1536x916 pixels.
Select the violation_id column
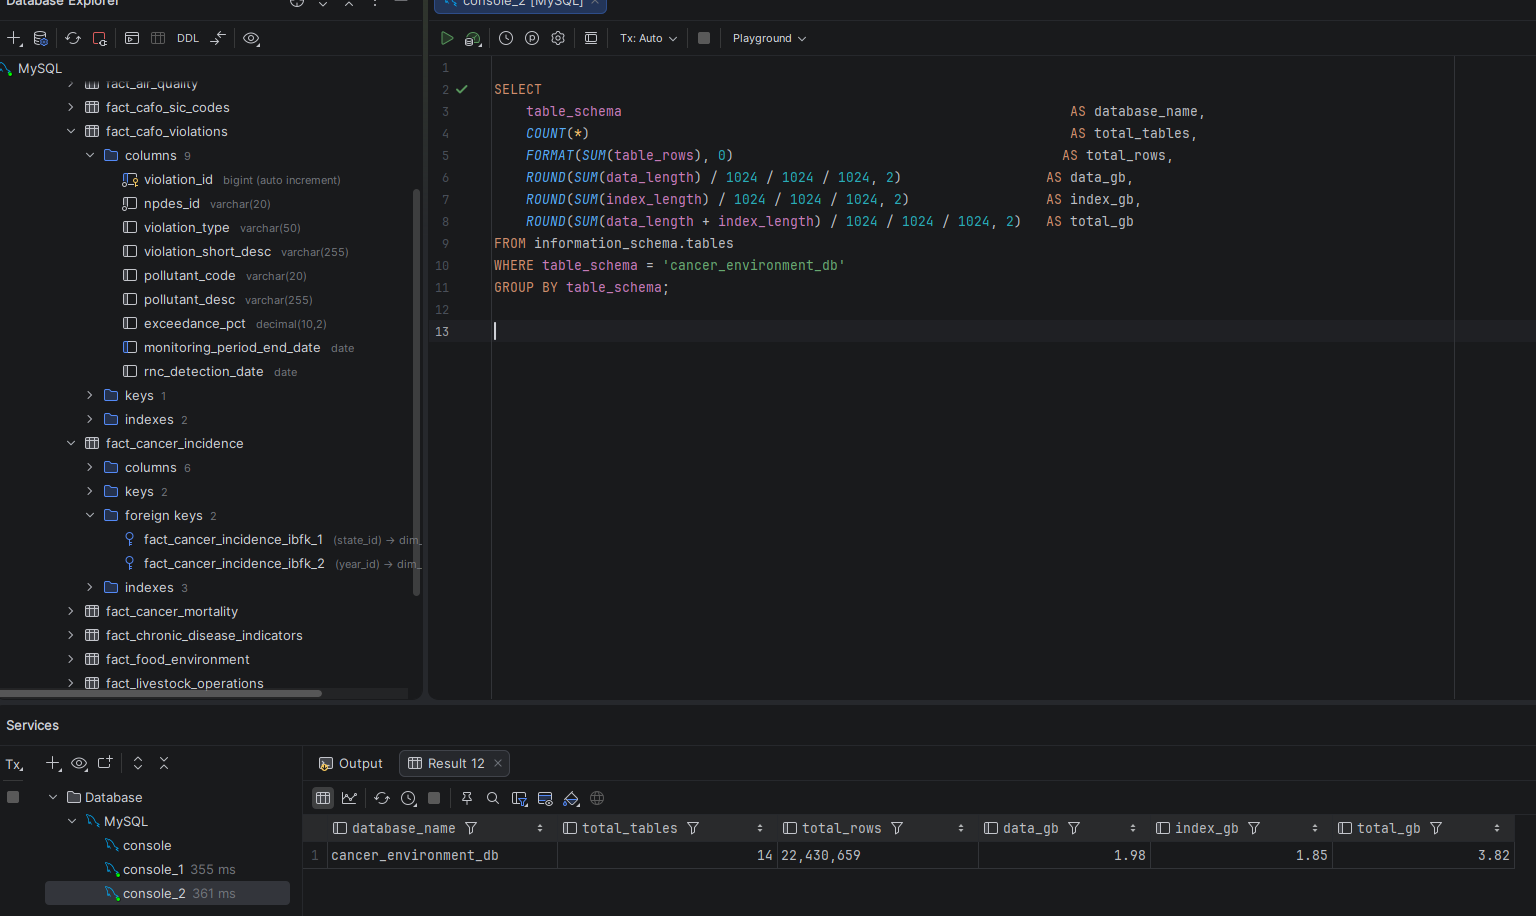(x=178, y=179)
